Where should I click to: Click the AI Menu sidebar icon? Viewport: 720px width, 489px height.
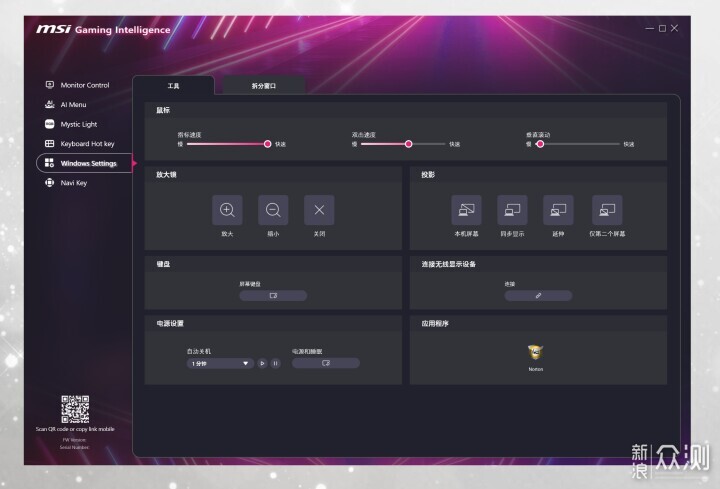[50, 104]
